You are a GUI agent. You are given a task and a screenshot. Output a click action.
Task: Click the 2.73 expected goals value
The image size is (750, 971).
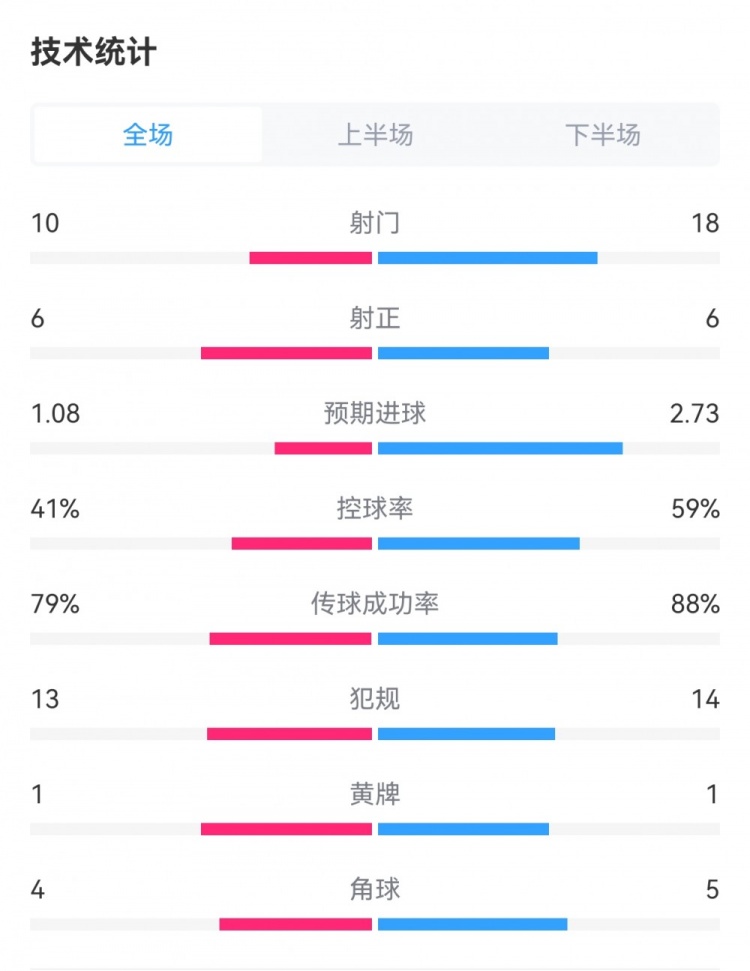(x=694, y=413)
